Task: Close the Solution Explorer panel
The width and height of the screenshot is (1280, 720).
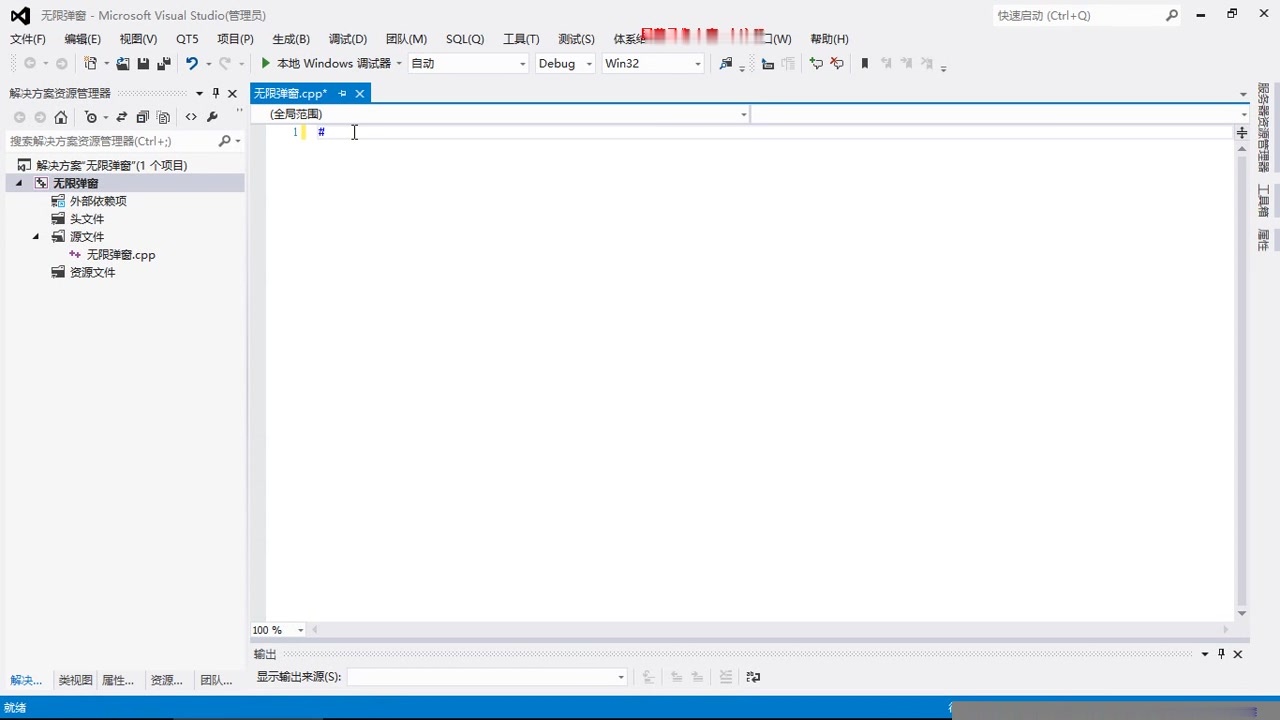Action: pyautogui.click(x=232, y=93)
